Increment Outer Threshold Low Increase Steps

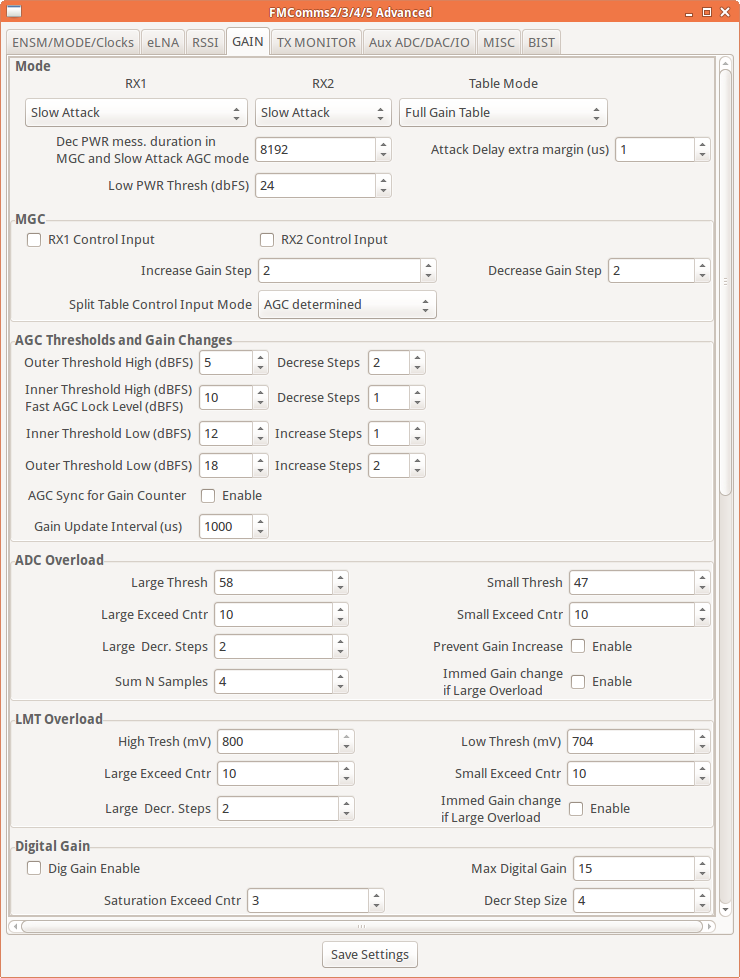pyautogui.click(x=417, y=460)
